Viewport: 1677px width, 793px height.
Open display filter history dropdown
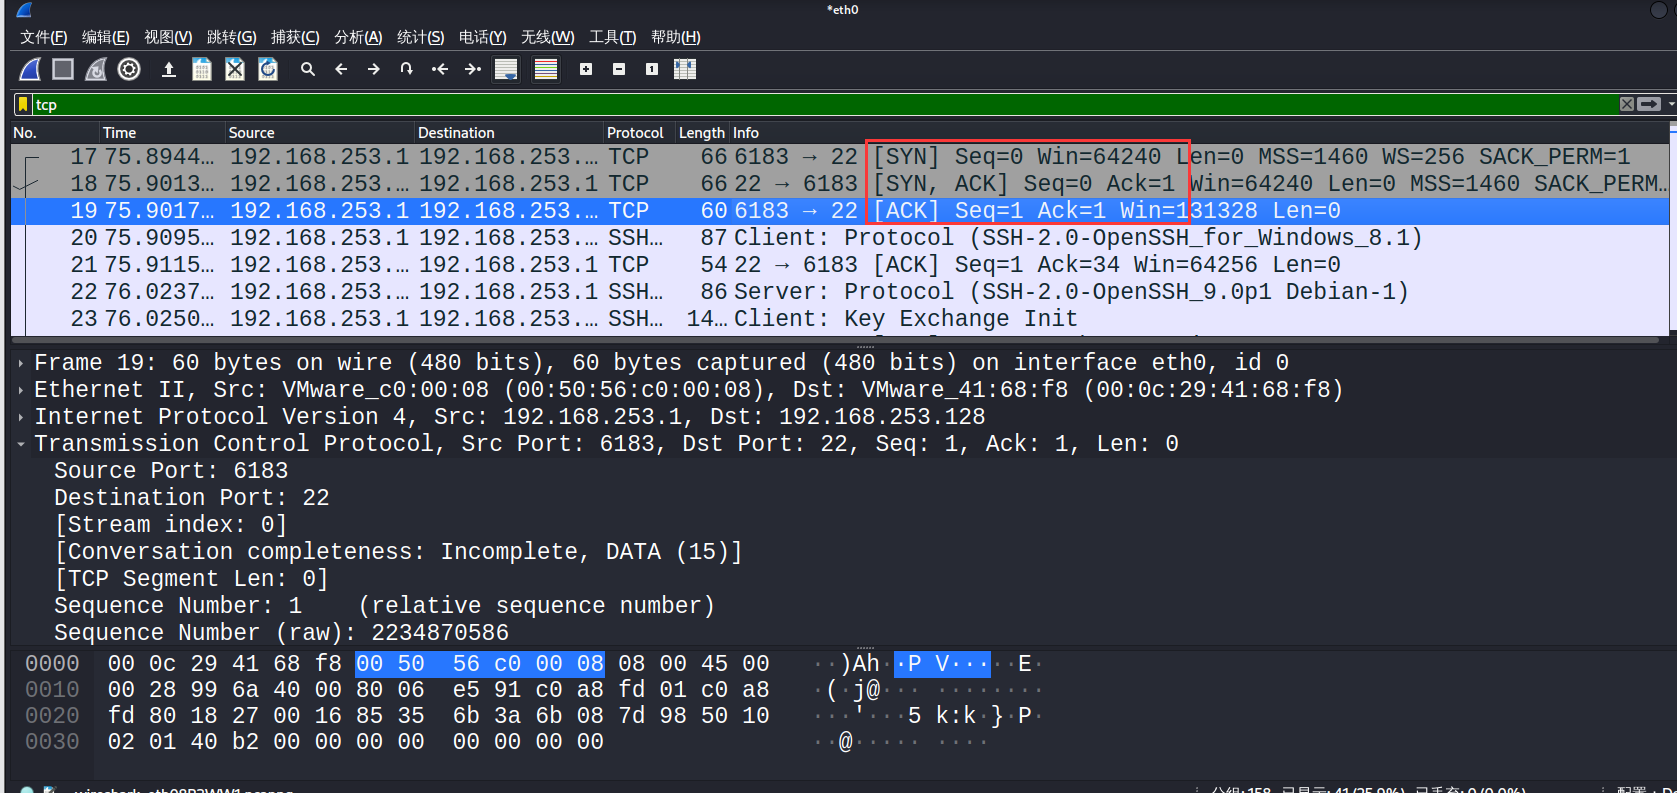(1670, 104)
